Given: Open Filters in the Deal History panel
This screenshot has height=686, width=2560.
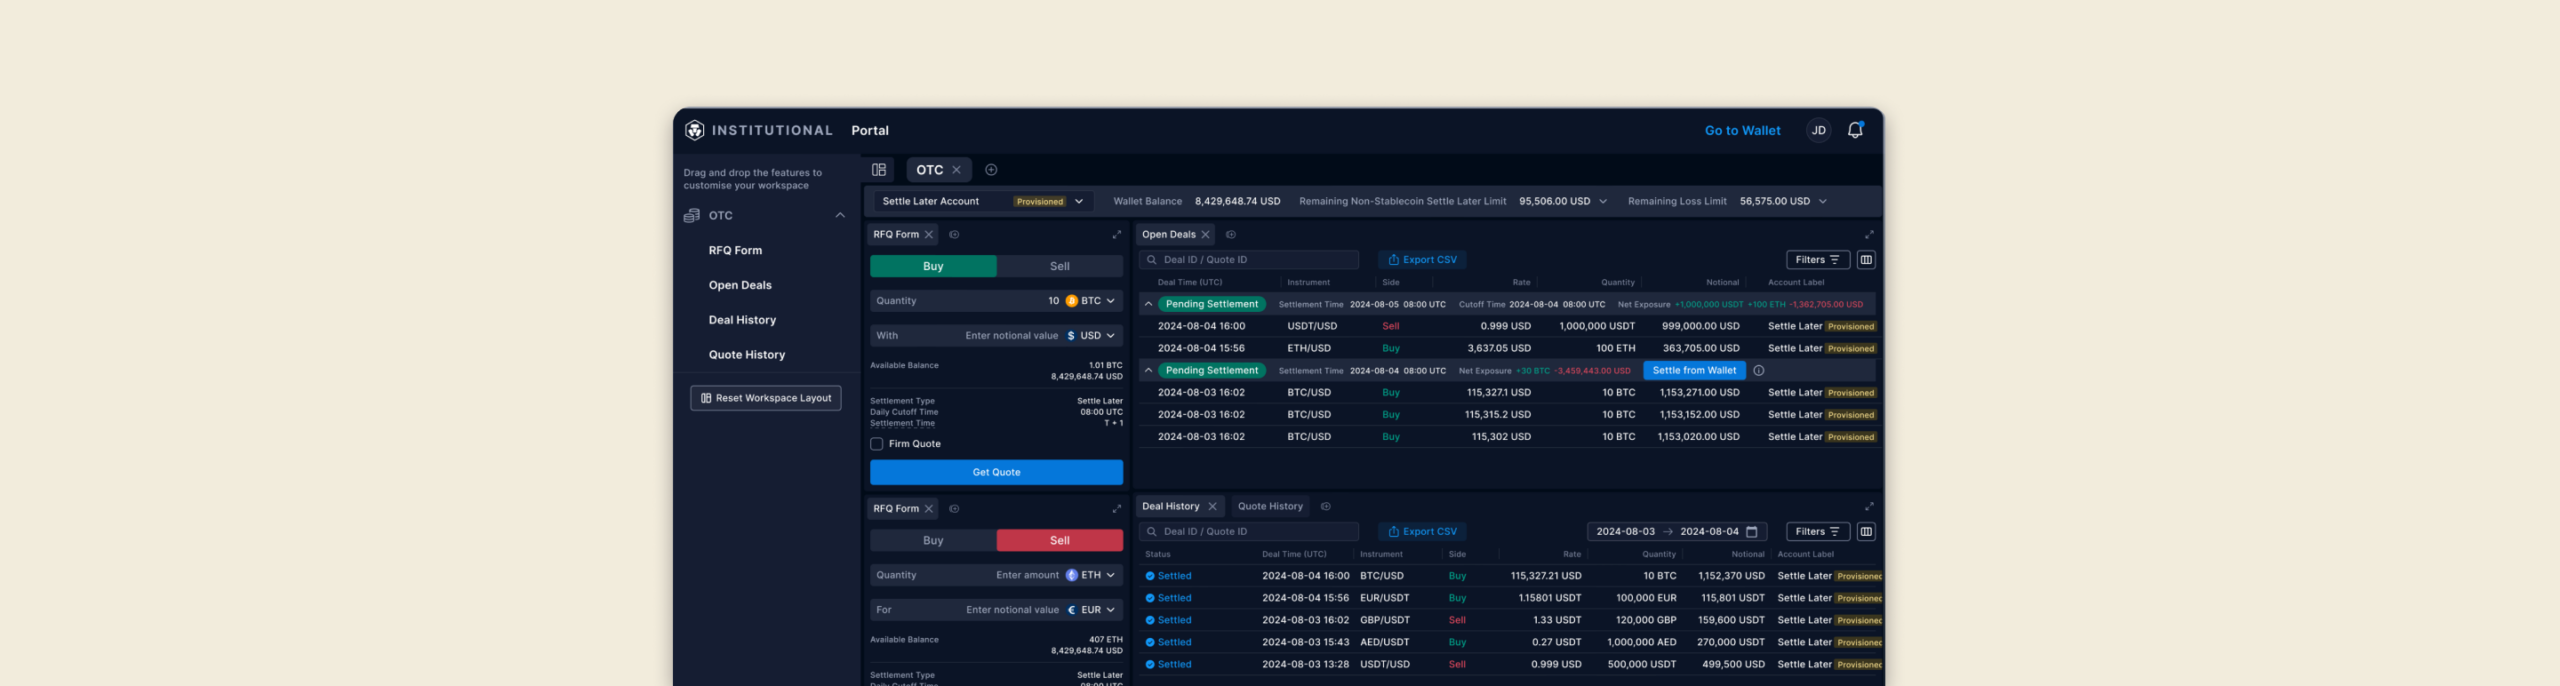Looking at the screenshot, I should coord(1817,532).
